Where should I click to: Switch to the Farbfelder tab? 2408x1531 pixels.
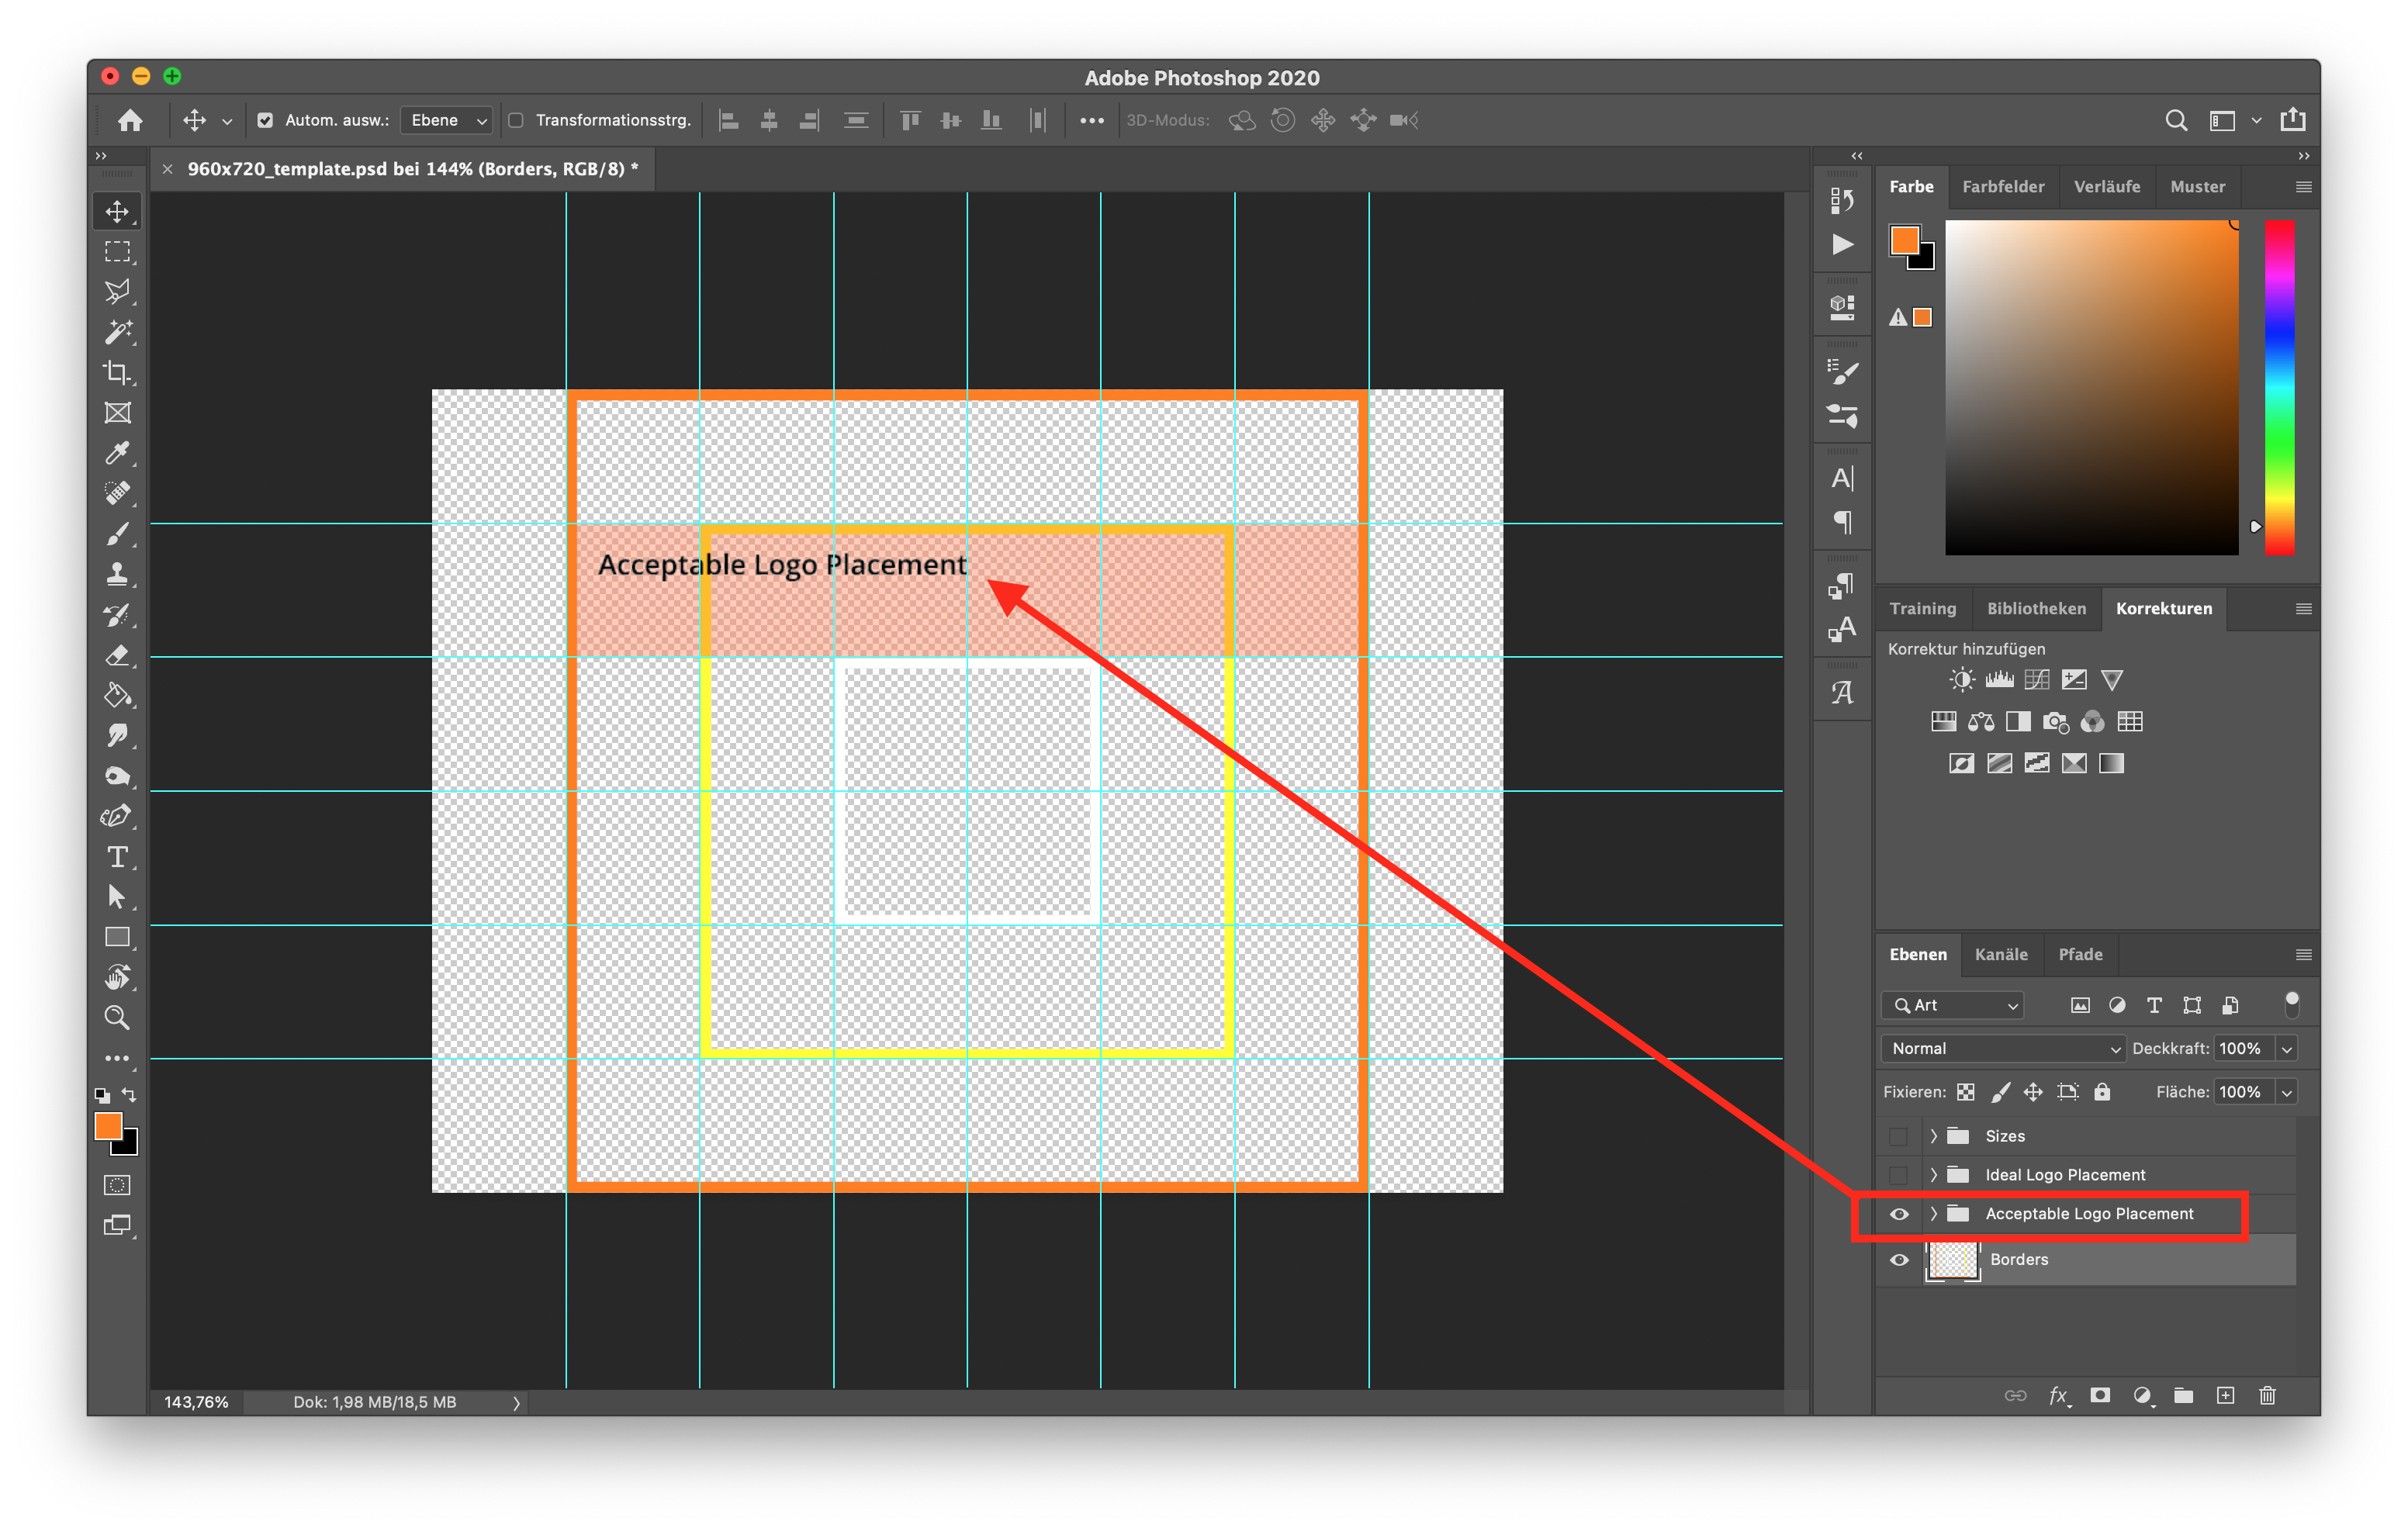click(x=2003, y=187)
